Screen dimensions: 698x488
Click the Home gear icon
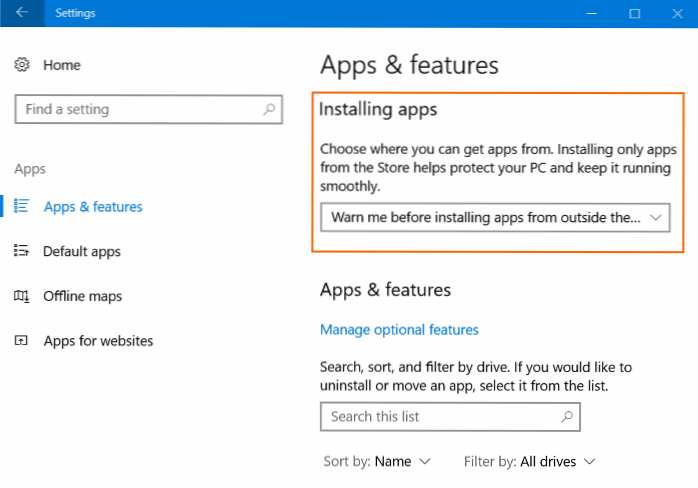[x=22, y=65]
